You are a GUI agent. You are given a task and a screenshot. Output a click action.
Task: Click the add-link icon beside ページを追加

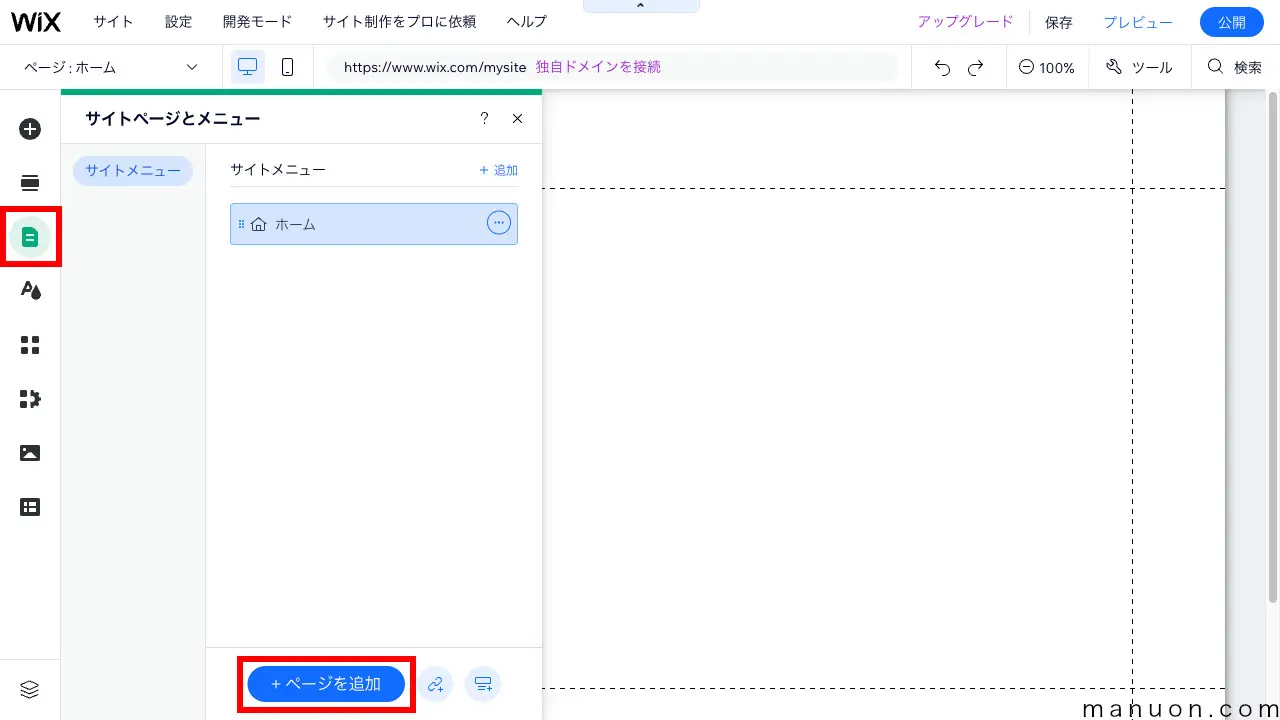pyautogui.click(x=436, y=684)
